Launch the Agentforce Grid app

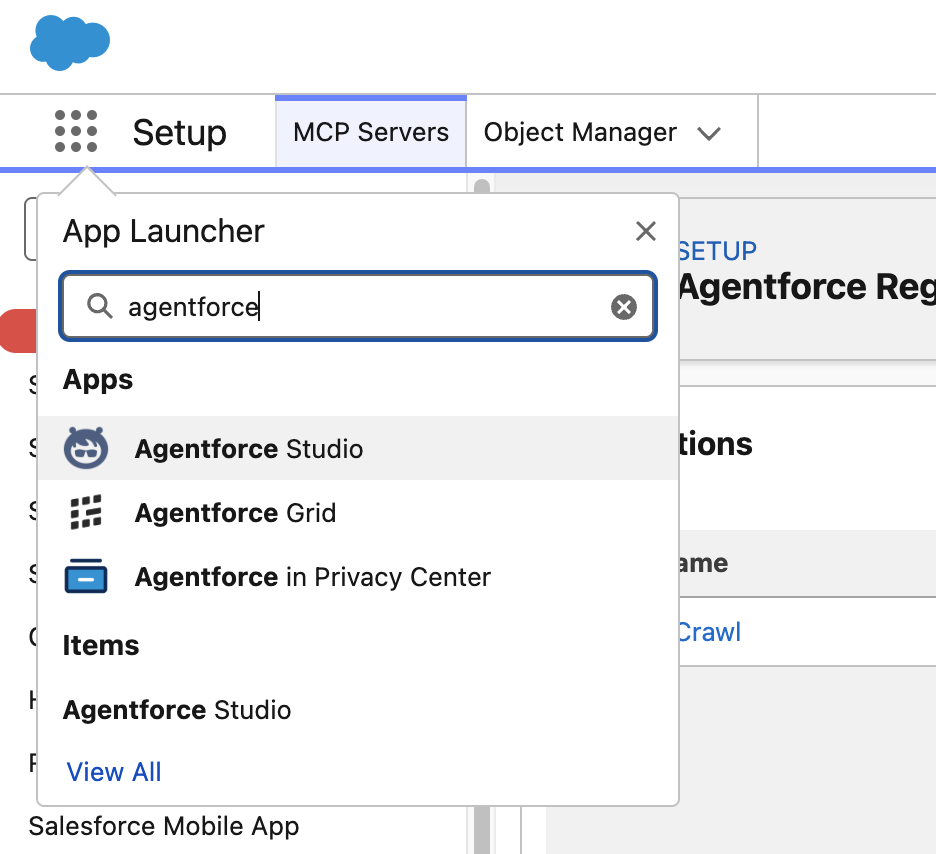[358, 513]
